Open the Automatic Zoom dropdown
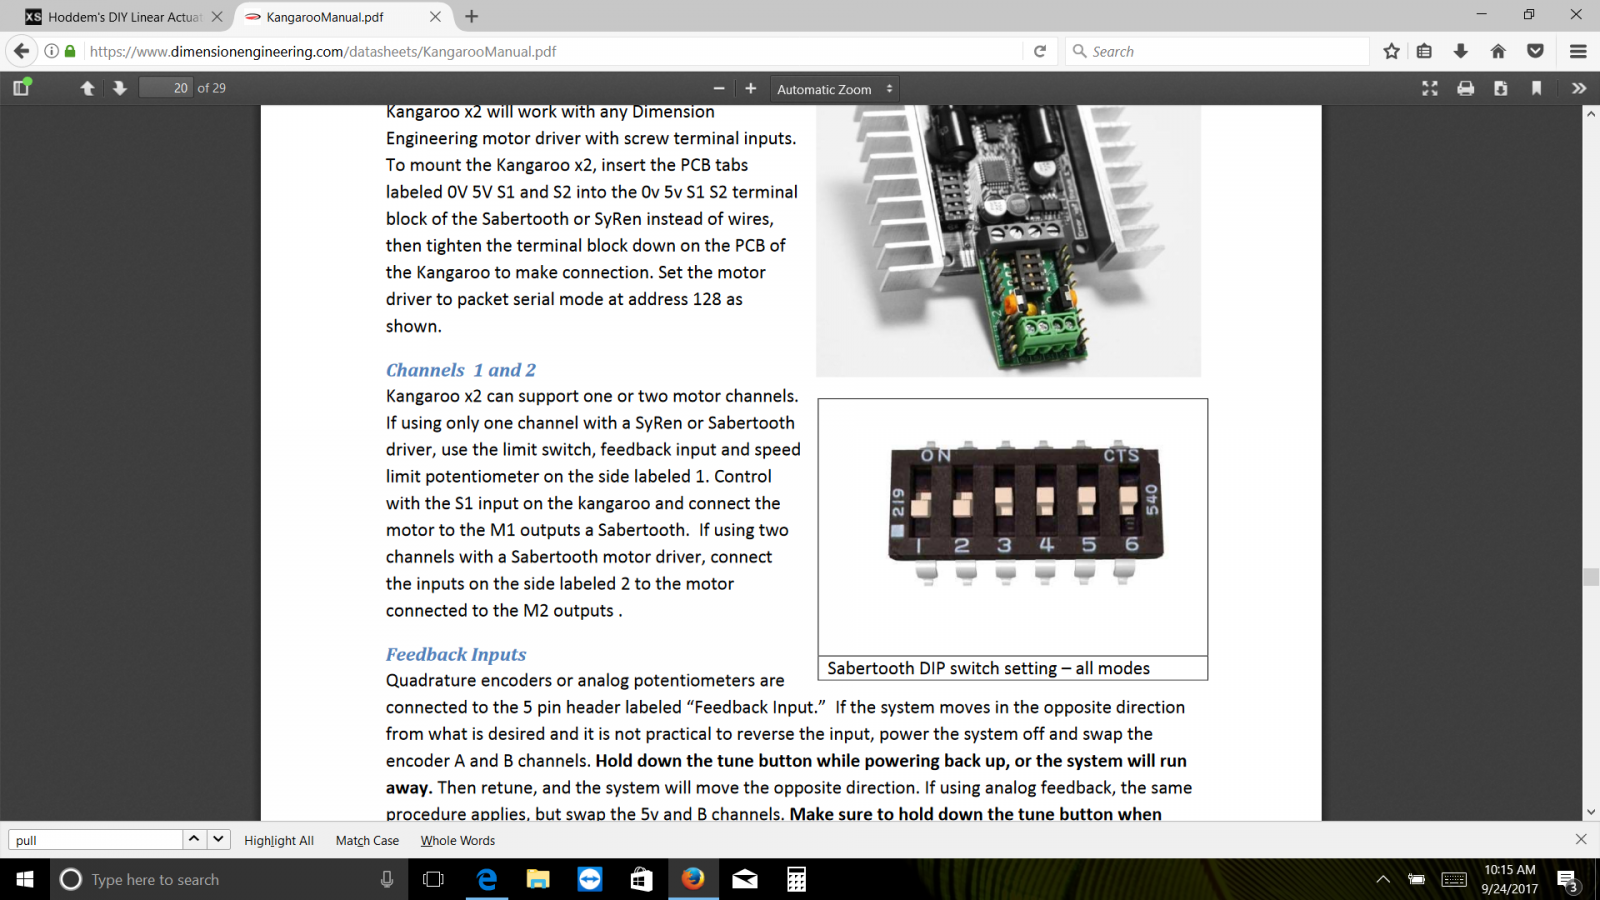The image size is (1600, 900). coord(834,89)
